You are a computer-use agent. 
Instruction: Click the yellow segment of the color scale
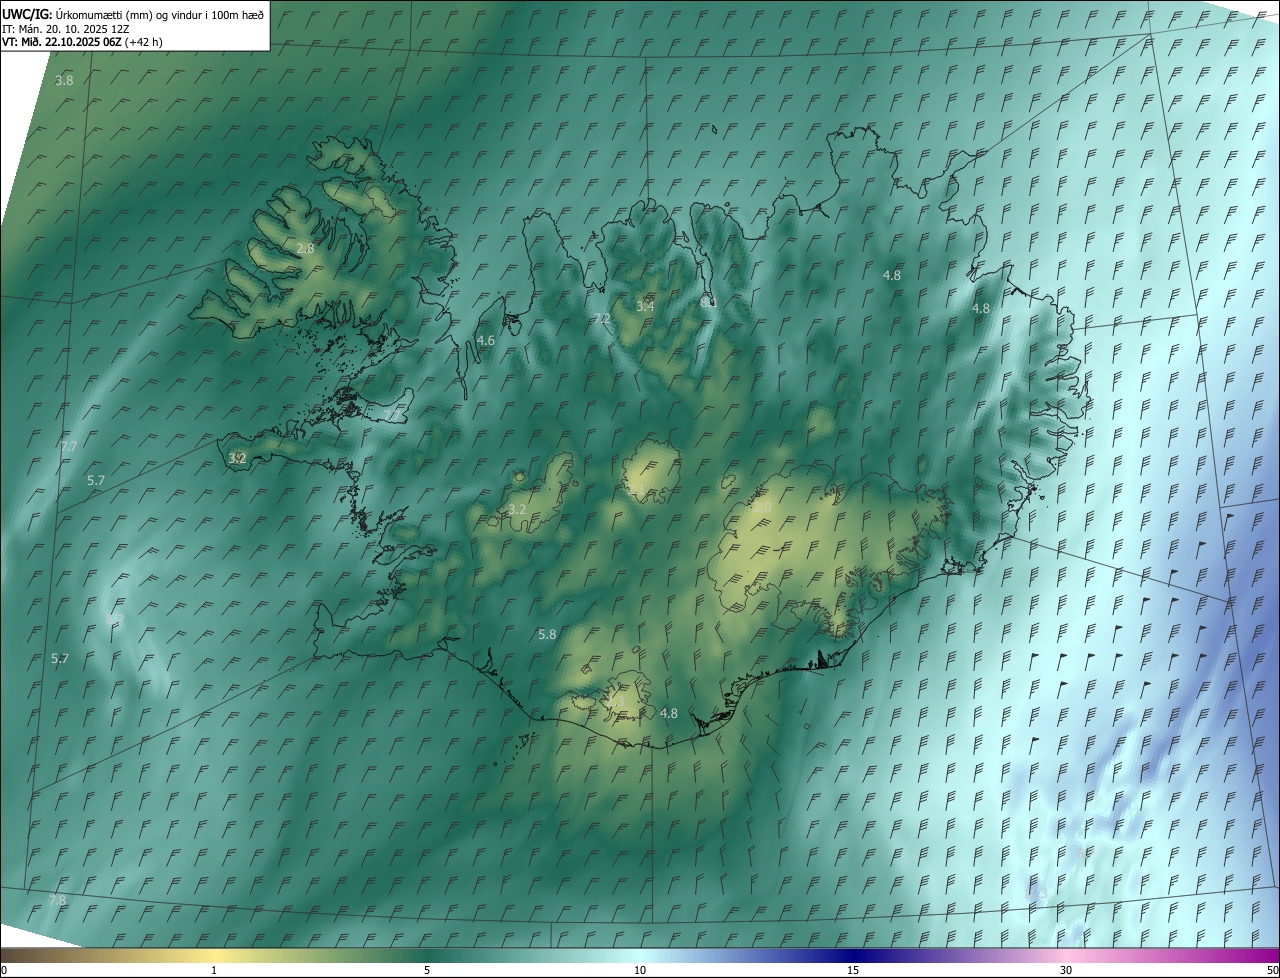pyautogui.click(x=214, y=956)
